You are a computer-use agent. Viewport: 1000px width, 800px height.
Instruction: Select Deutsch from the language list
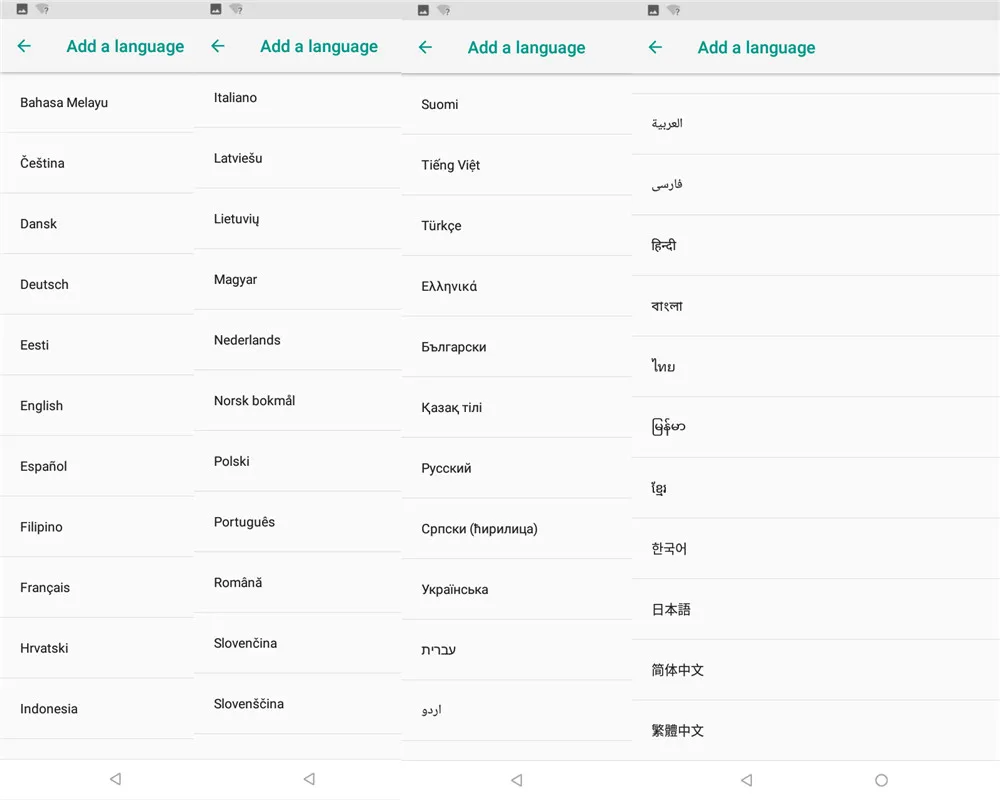tap(45, 284)
